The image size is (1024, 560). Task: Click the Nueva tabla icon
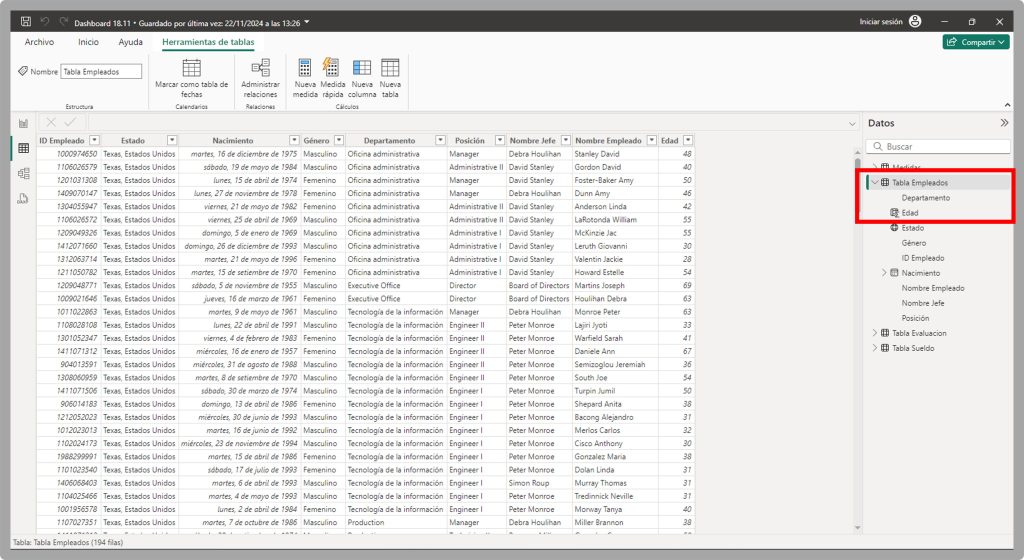pos(390,68)
